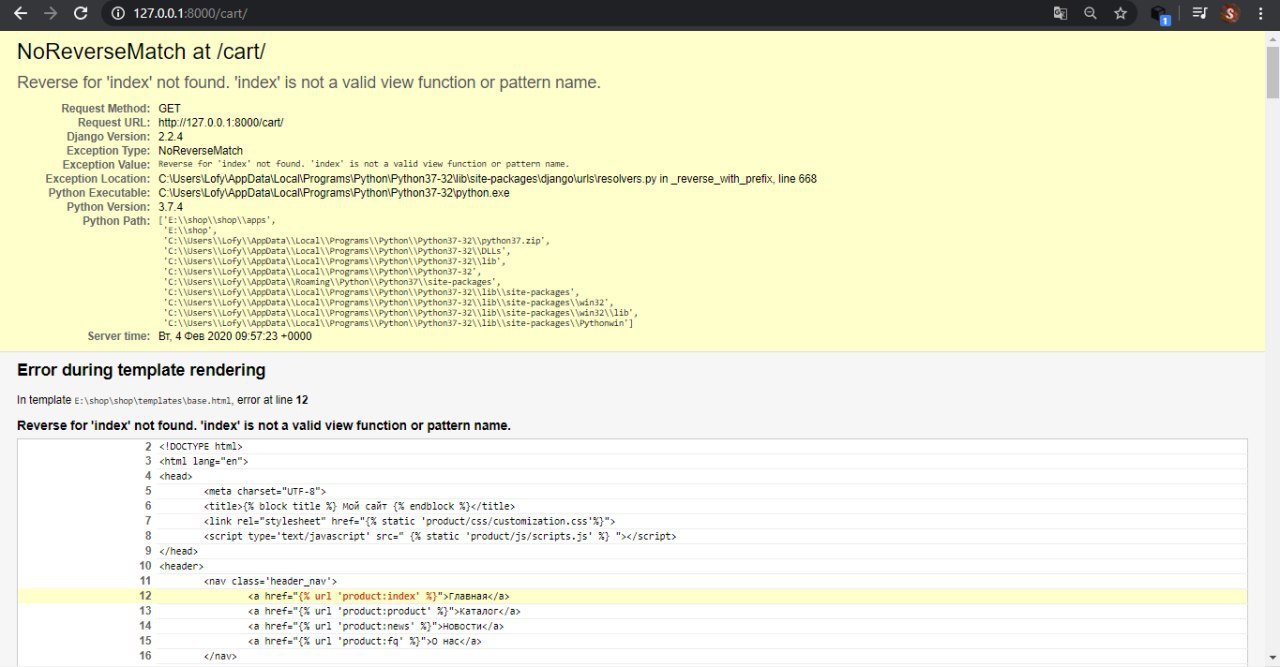Open the Chrome three-dot menu
Screen dimensions: 1280x667
1260,13
